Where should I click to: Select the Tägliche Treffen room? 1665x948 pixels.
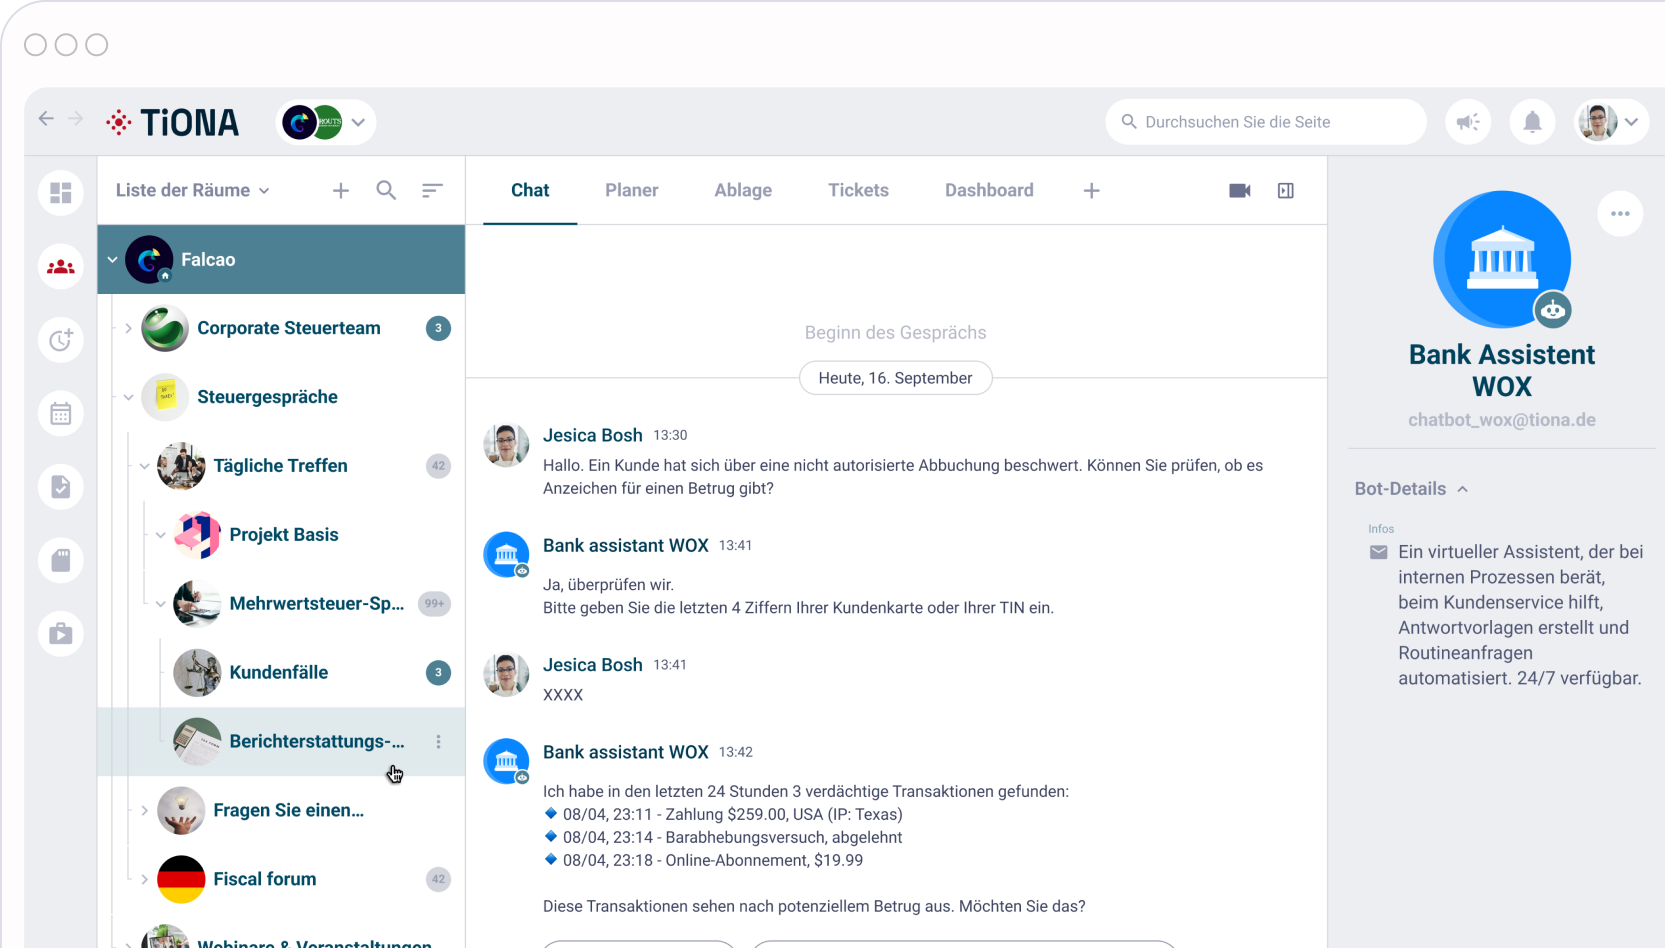tap(280, 466)
